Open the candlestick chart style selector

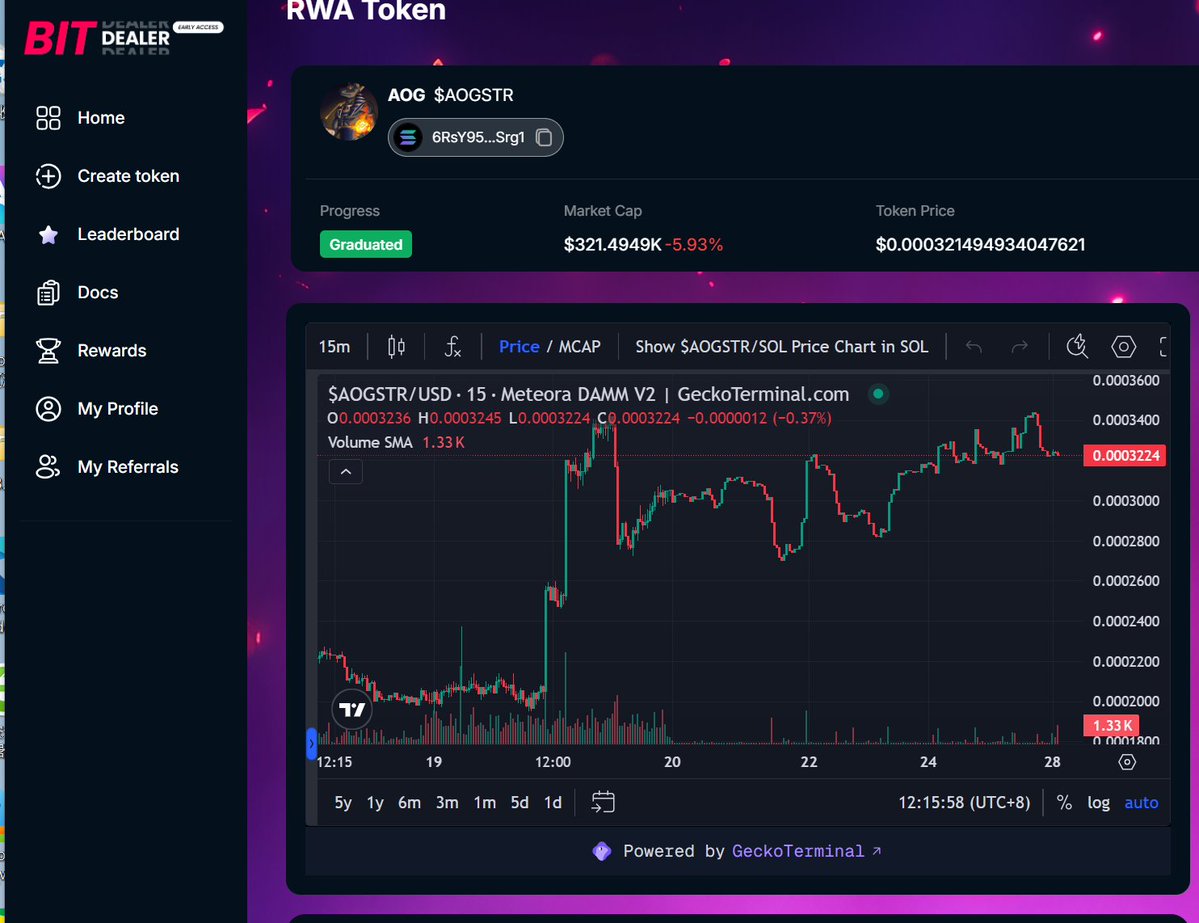396,347
